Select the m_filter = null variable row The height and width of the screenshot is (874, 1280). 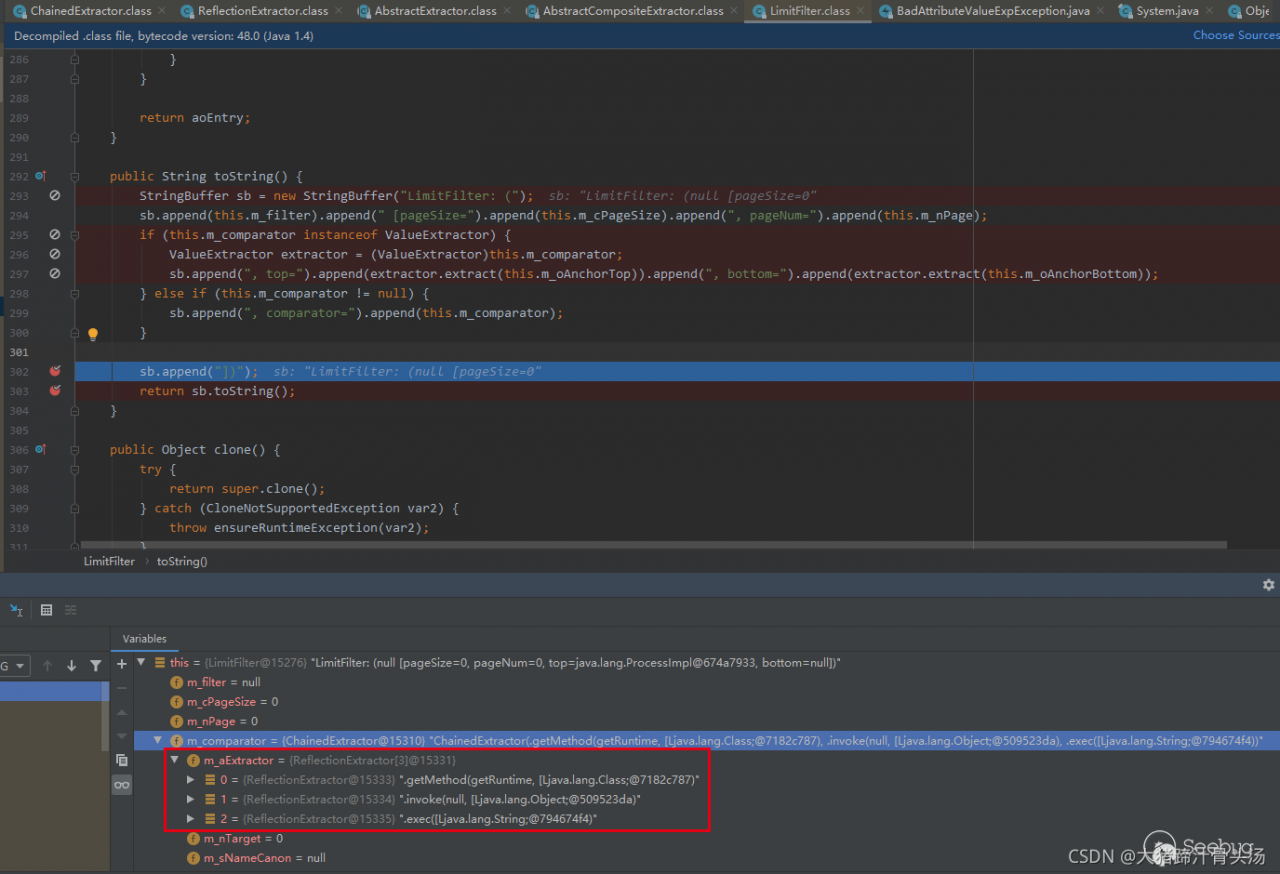pos(224,683)
